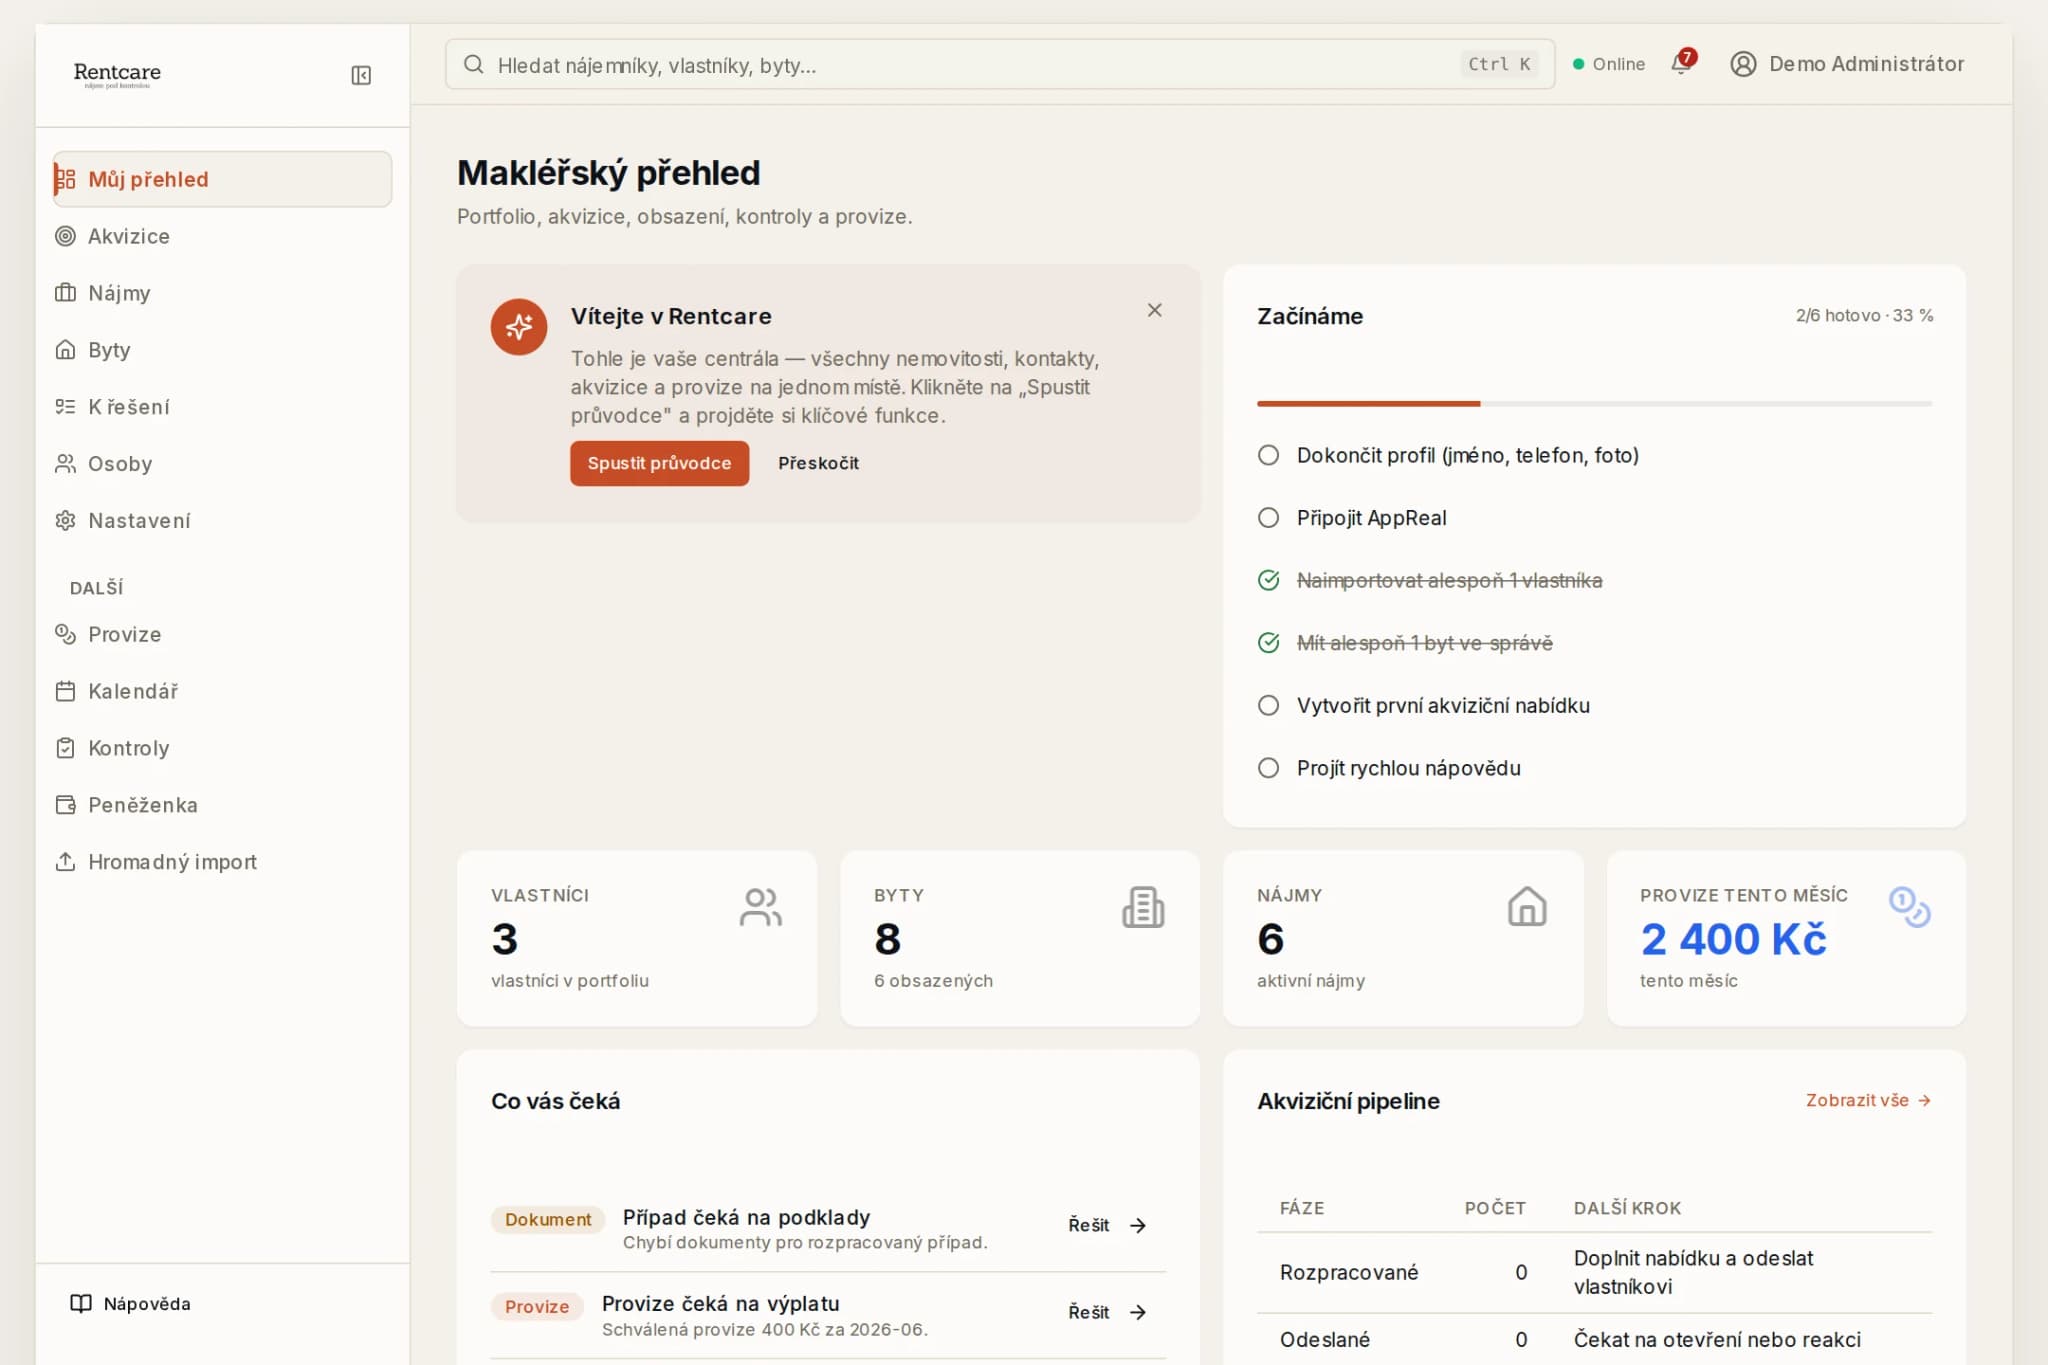Click the Nastavení gear icon
This screenshot has width=2048, height=1365.
point(65,521)
